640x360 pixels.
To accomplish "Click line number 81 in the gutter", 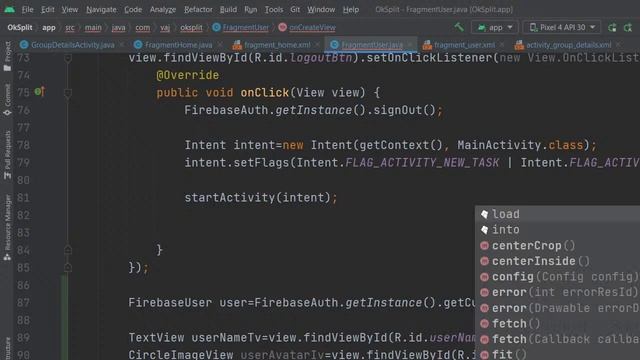I will coord(23,198).
